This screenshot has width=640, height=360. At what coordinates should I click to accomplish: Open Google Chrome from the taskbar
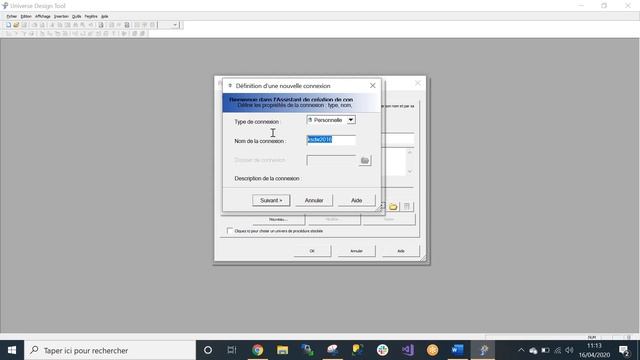[257, 350]
